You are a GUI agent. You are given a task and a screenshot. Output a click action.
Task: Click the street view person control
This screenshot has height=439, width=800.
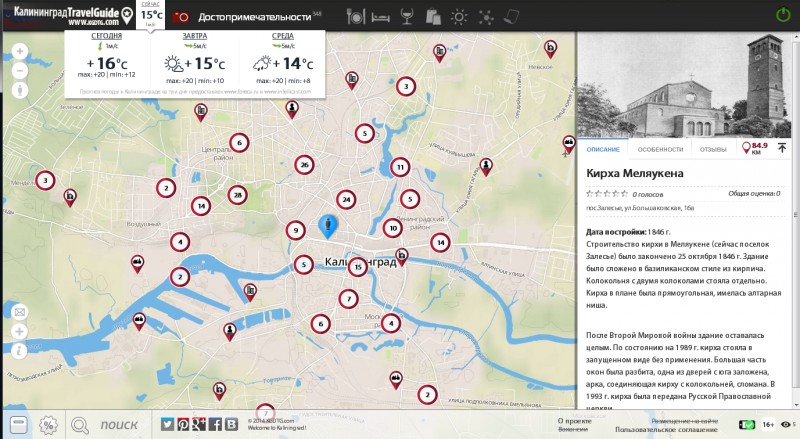(20, 90)
